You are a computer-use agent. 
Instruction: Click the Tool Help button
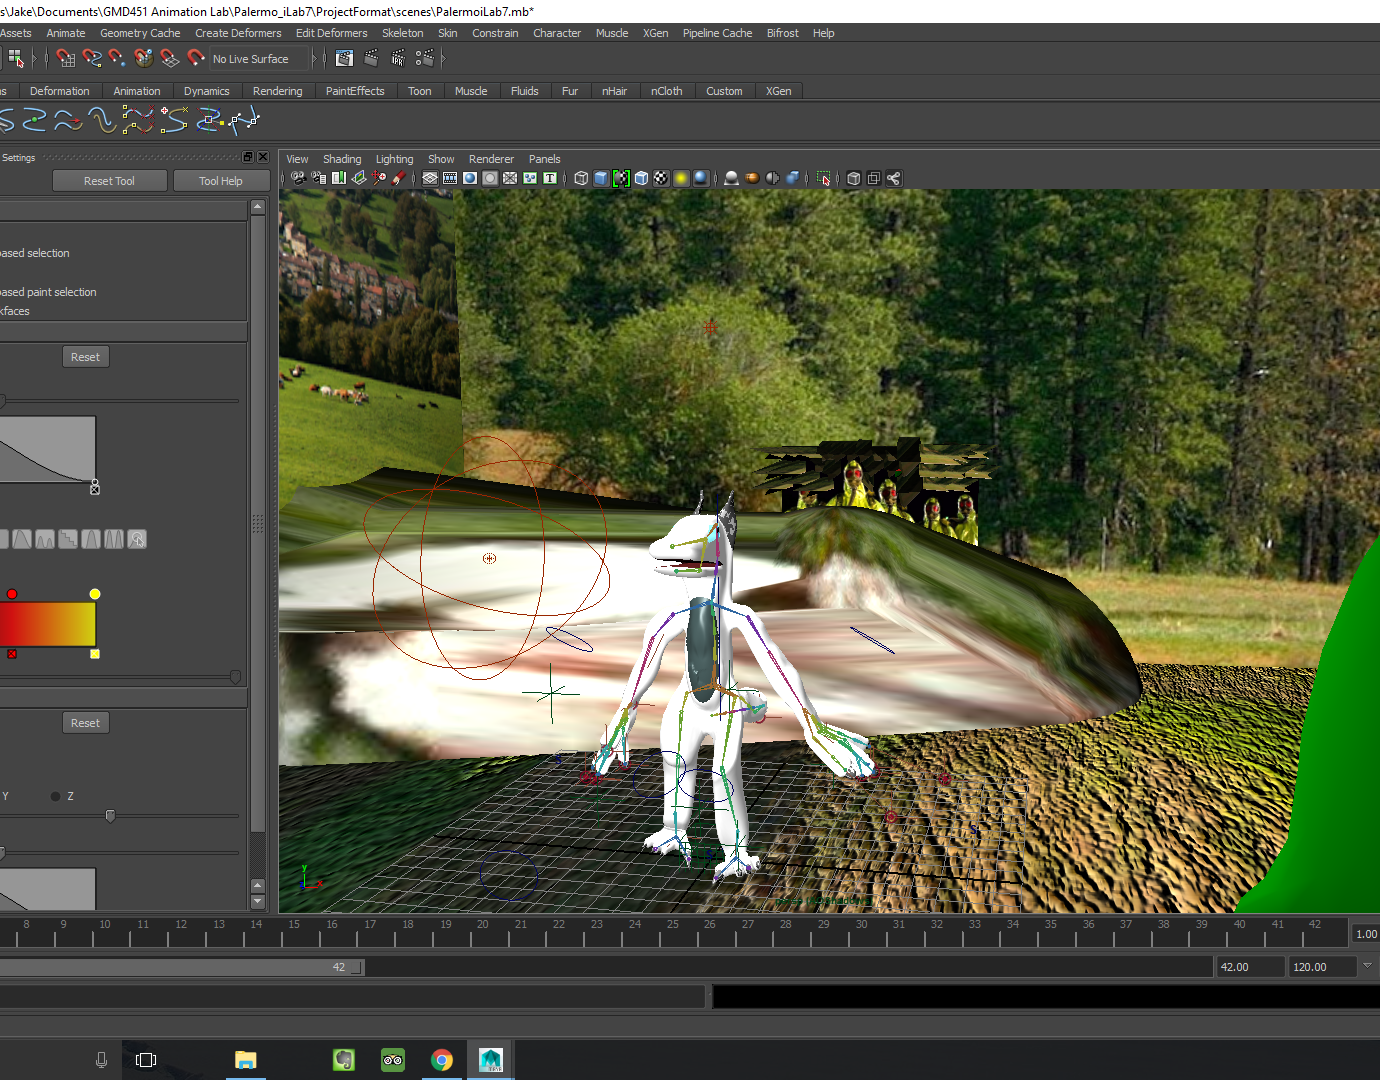coord(221,181)
